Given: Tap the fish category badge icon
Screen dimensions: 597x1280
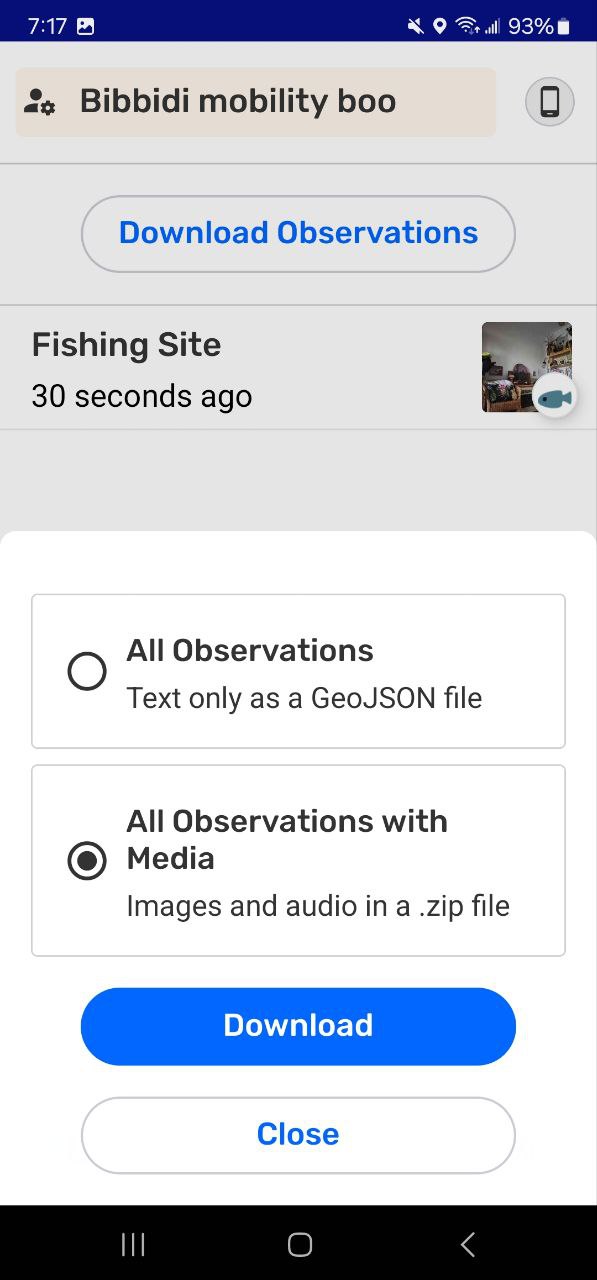Looking at the screenshot, I should tap(553, 397).
